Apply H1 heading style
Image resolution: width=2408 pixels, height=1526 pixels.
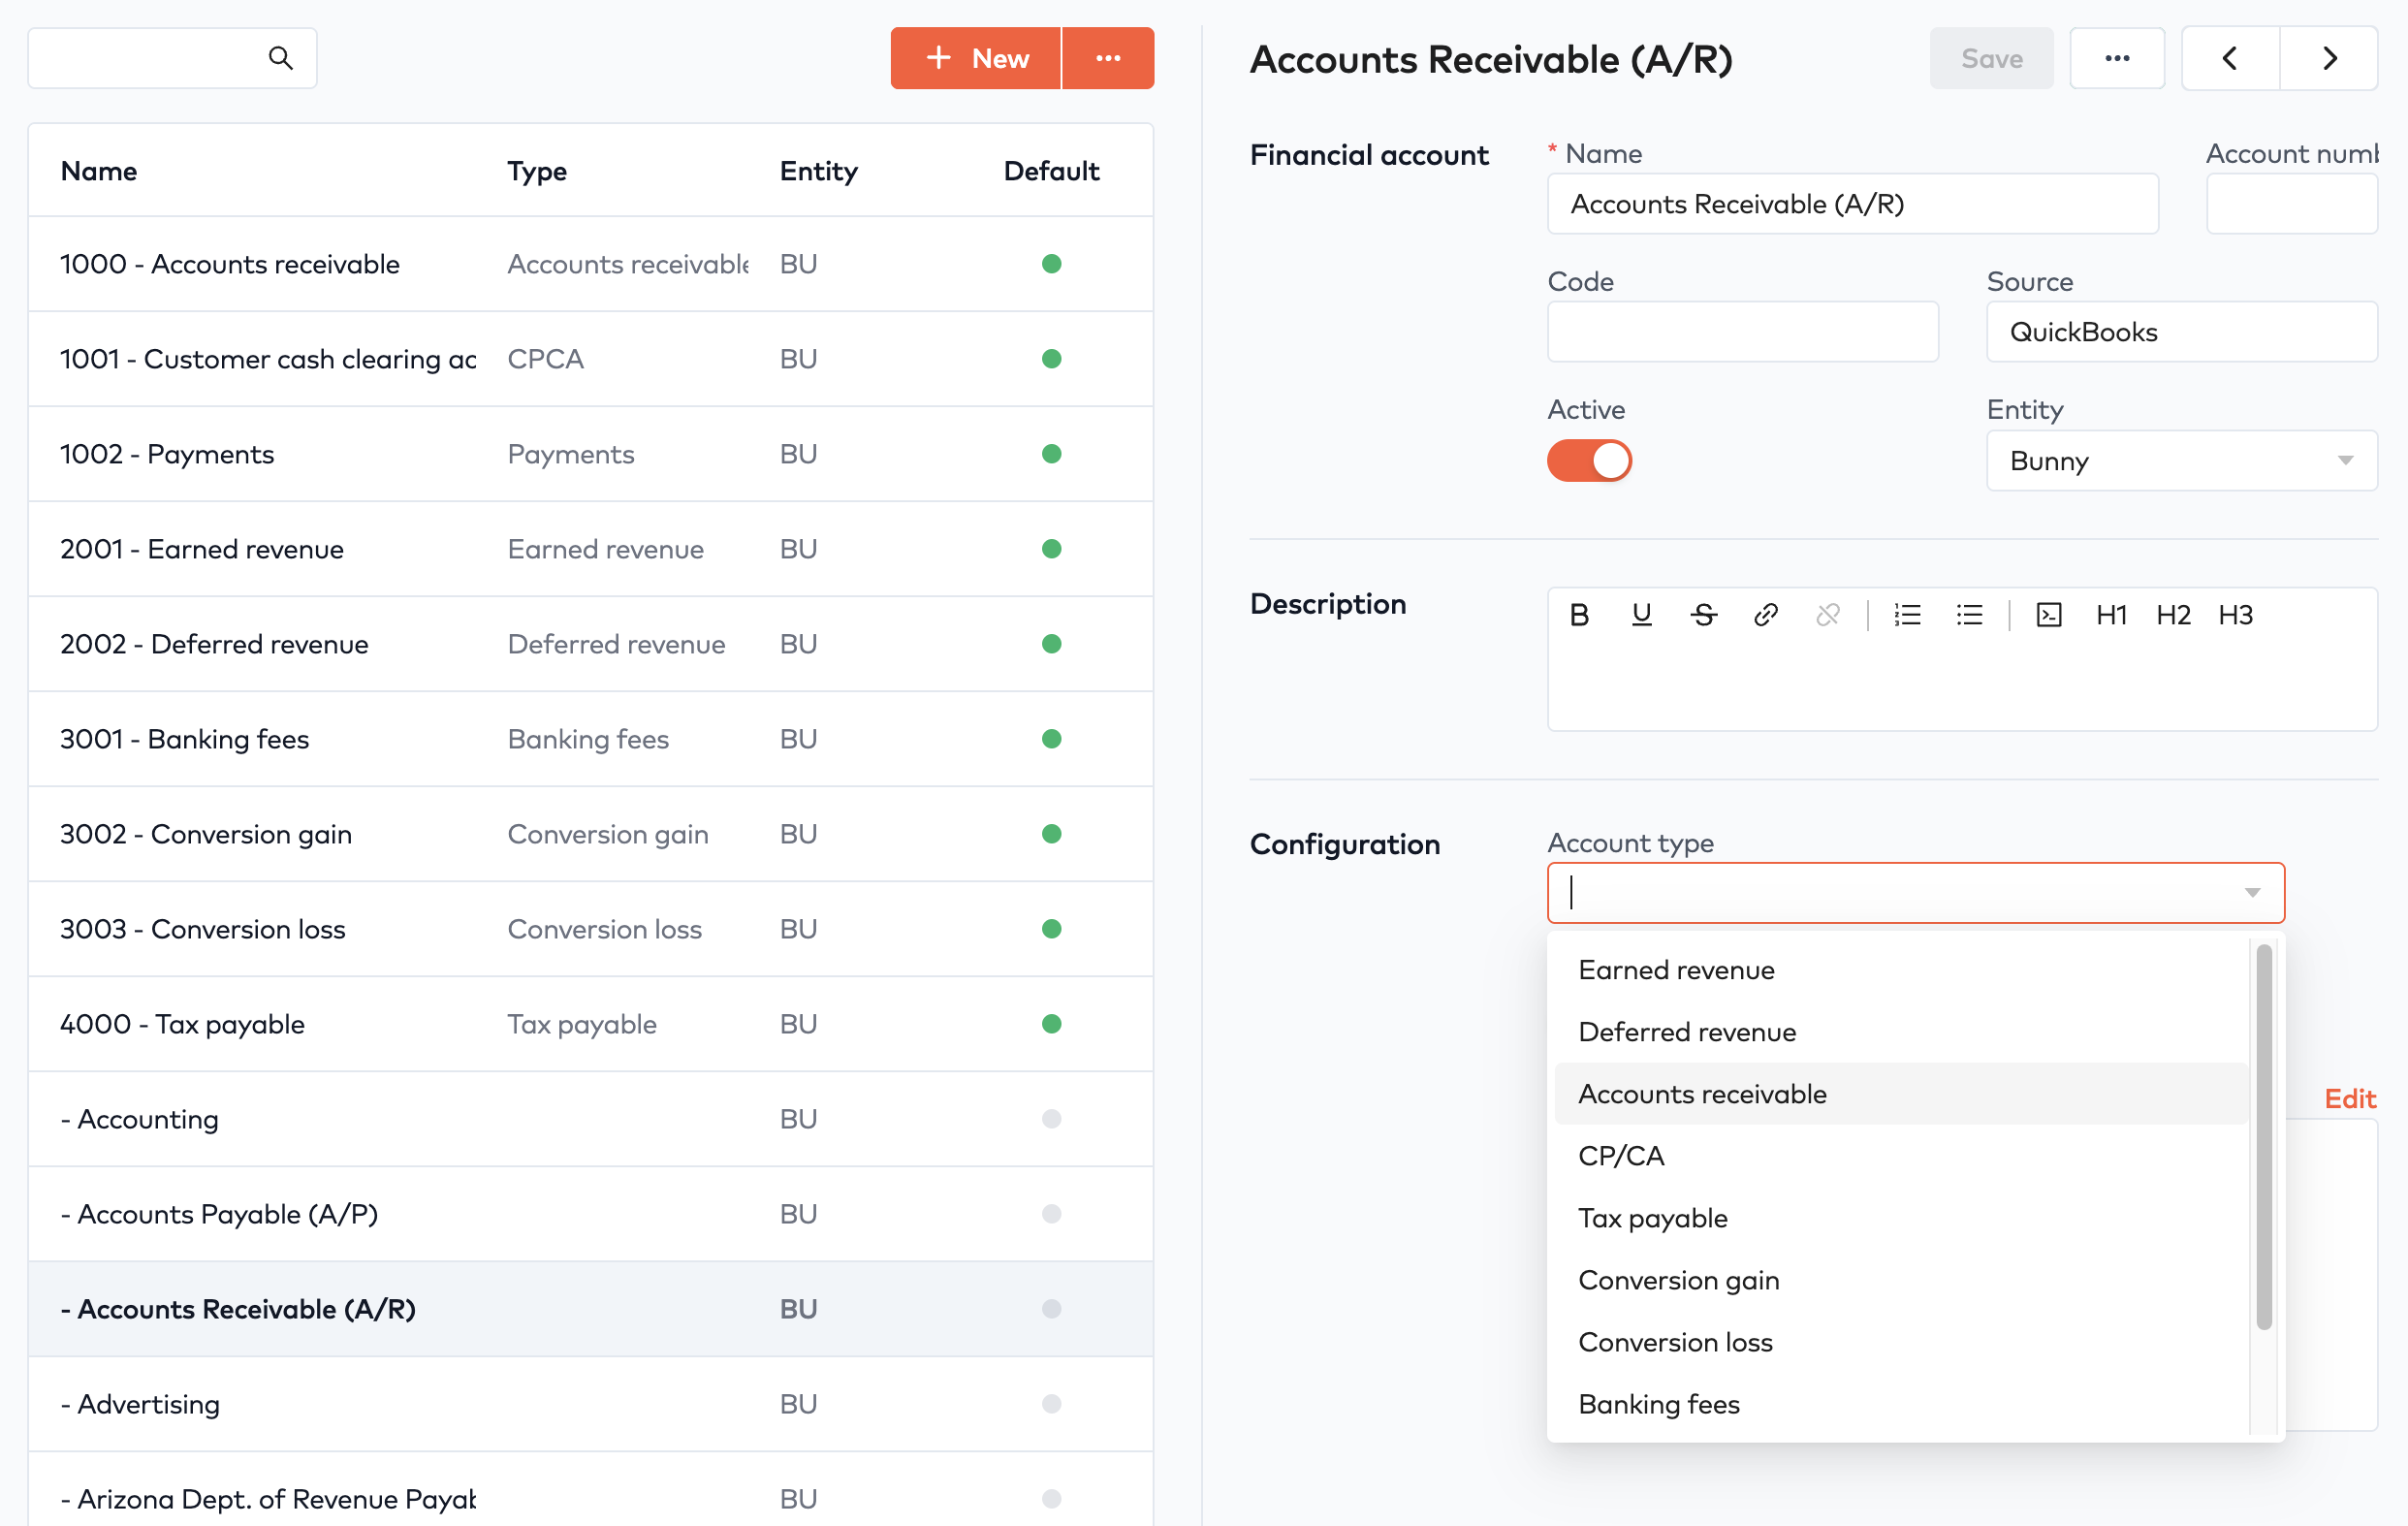point(2111,615)
